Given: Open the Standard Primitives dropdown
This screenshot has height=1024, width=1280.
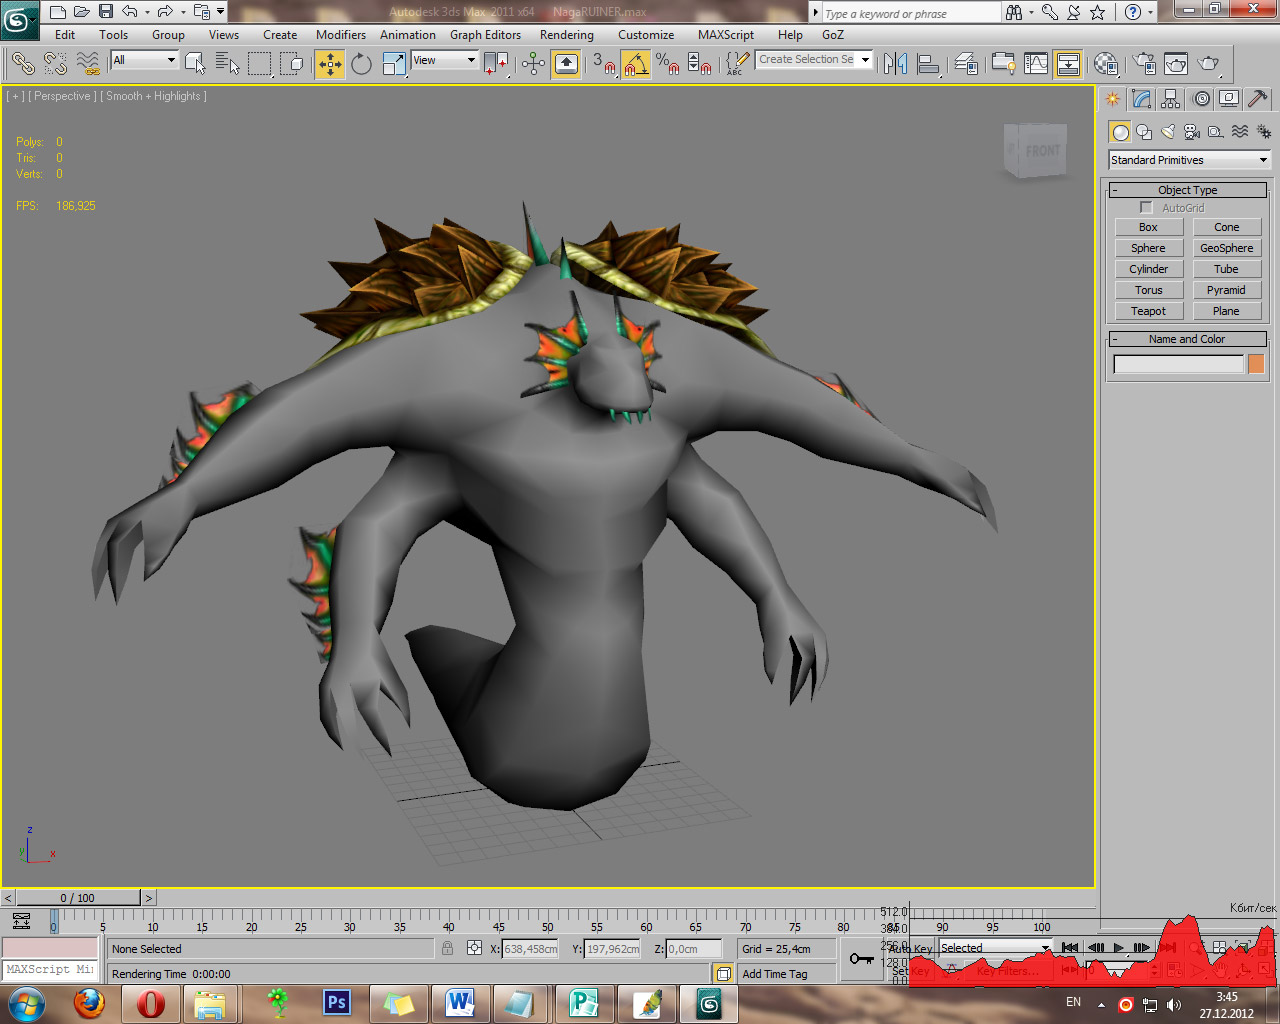Looking at the screenshot, I should (x=1188, y=160).
